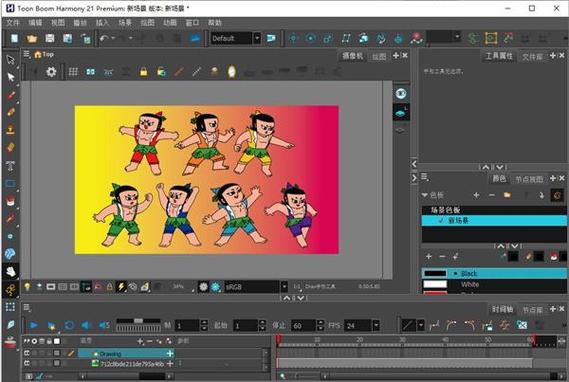
Task: Click the gear settings icon in camera toolbar
Action: pyautogui.click(x=51, y=72)
